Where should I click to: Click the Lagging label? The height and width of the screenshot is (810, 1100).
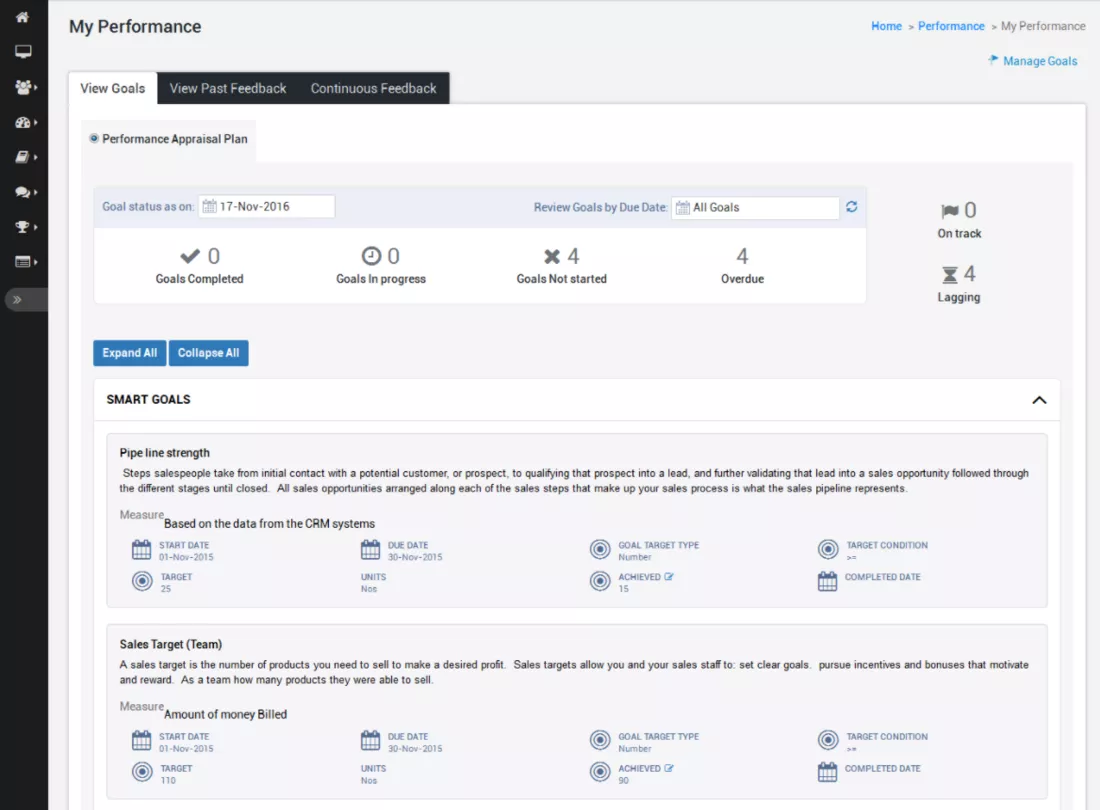[959, 297]
